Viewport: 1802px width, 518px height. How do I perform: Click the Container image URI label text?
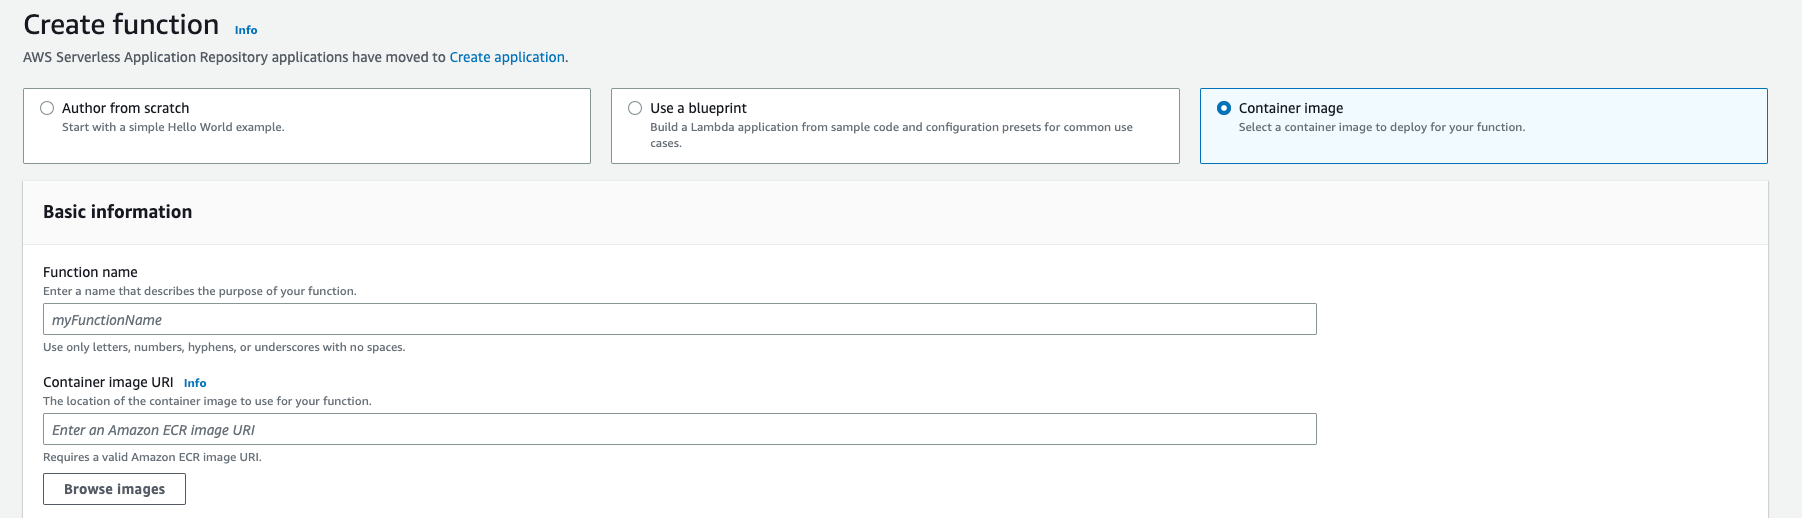point(108,382)
